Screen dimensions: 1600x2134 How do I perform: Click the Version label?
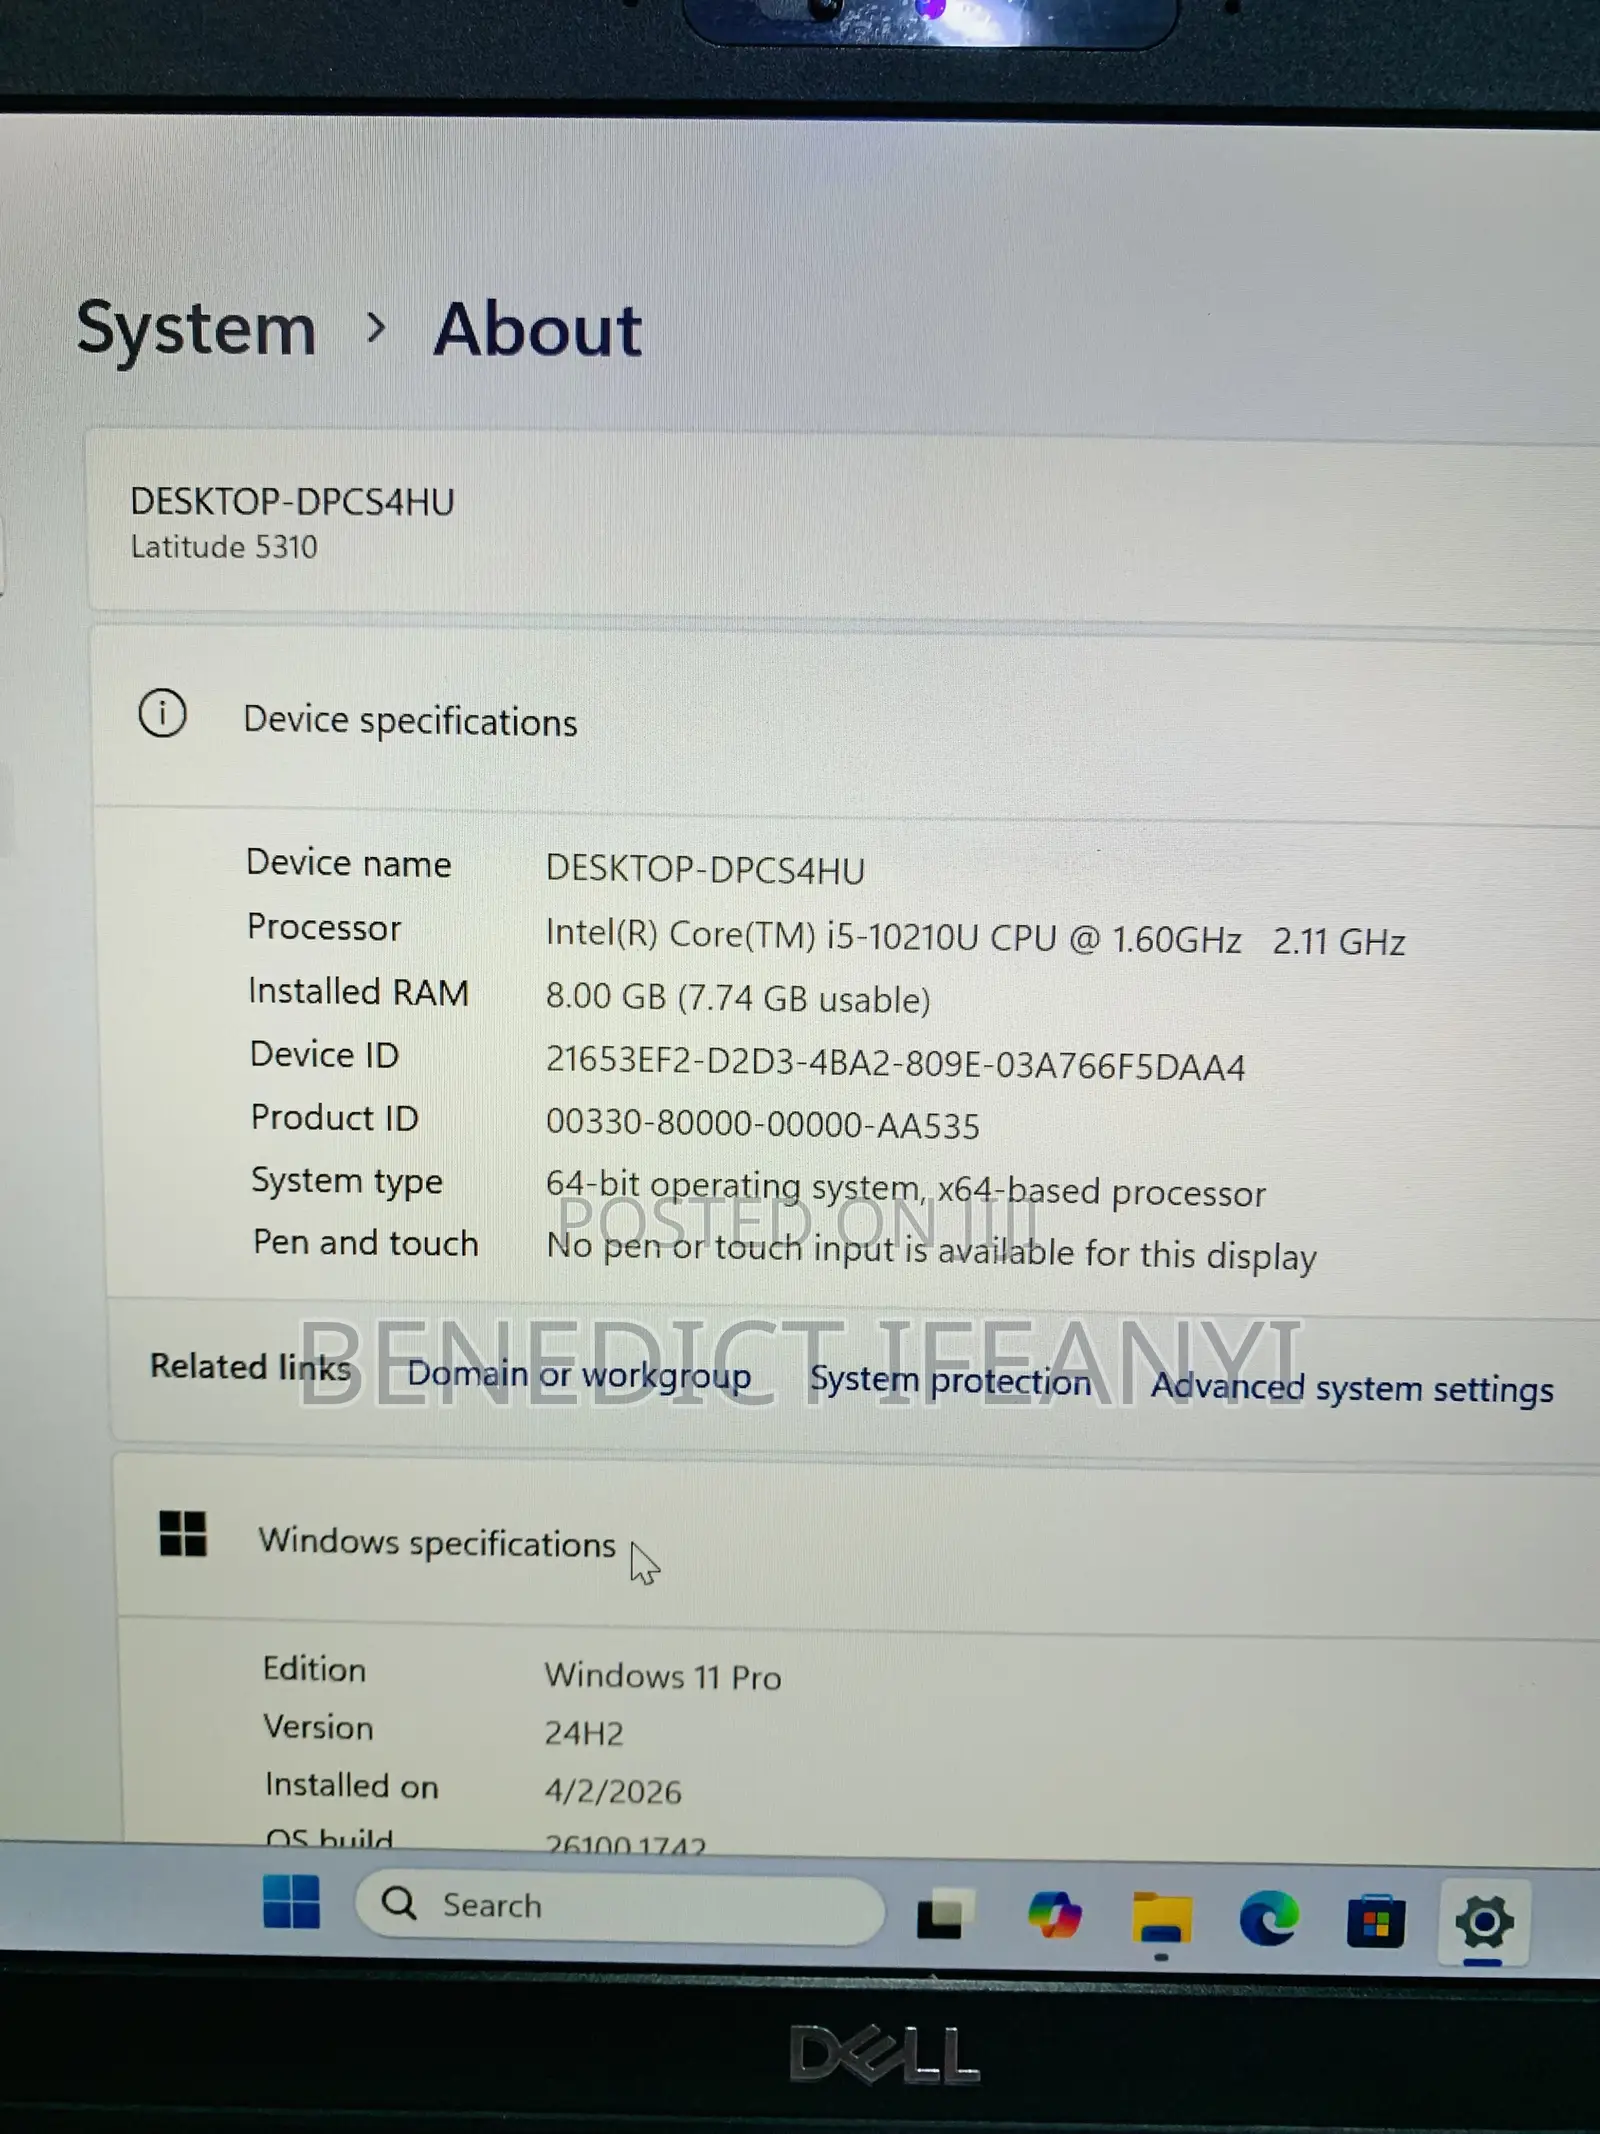click(318, 1727)
